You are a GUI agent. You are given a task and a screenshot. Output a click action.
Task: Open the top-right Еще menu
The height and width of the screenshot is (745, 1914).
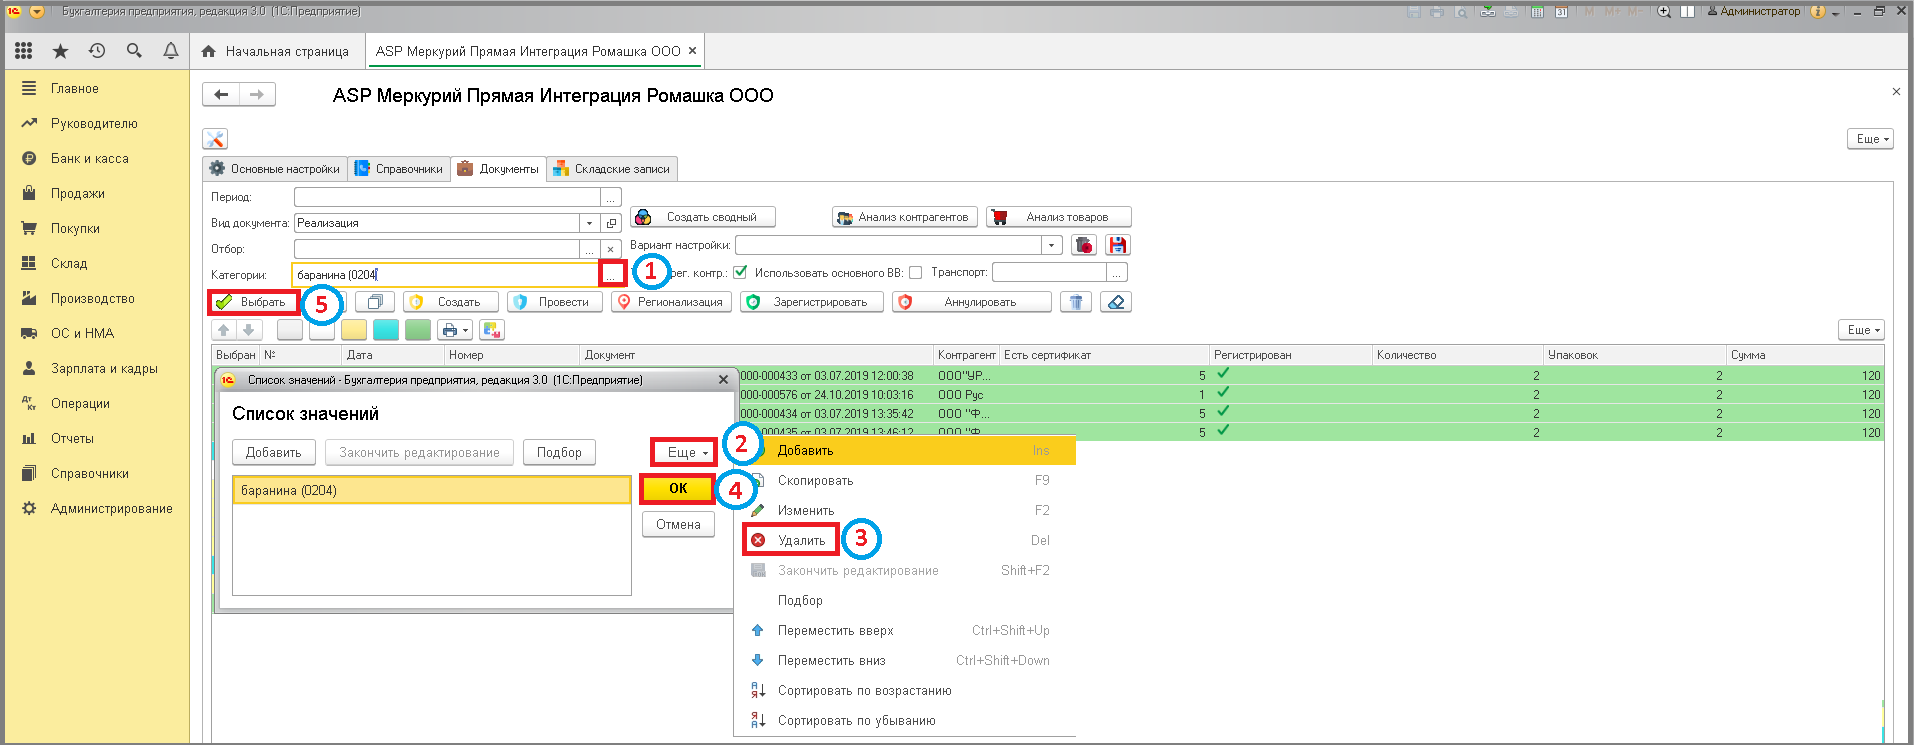pos(1870,139)
